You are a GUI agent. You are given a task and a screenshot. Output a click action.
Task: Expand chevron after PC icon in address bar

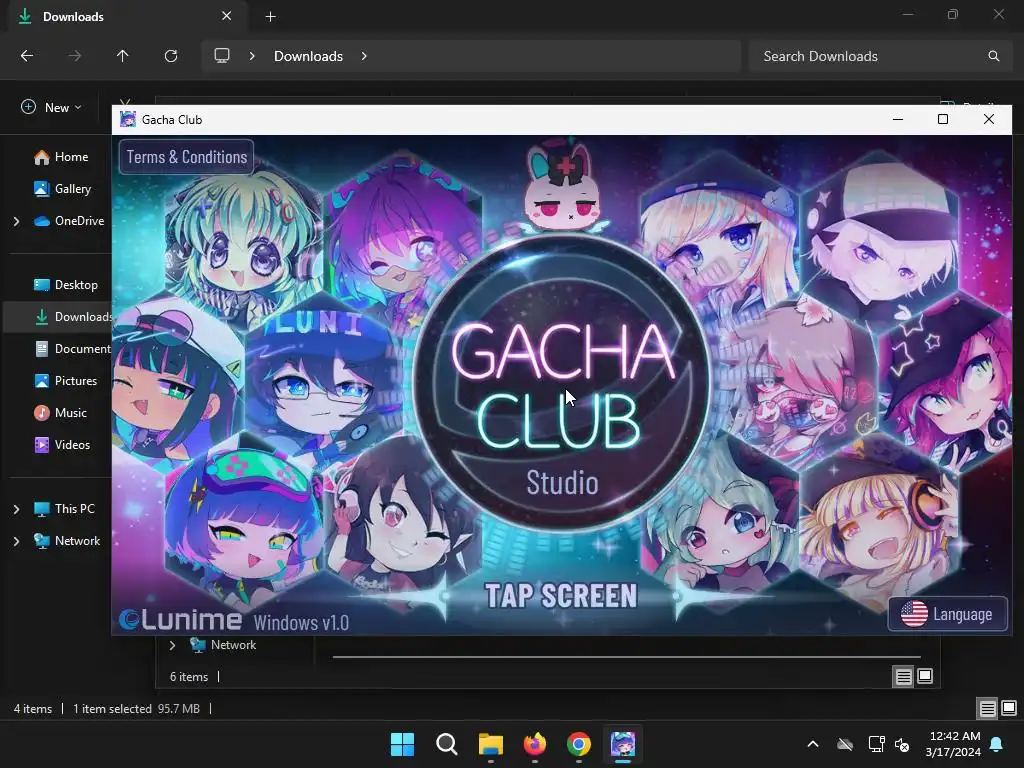tap(252, 56)
